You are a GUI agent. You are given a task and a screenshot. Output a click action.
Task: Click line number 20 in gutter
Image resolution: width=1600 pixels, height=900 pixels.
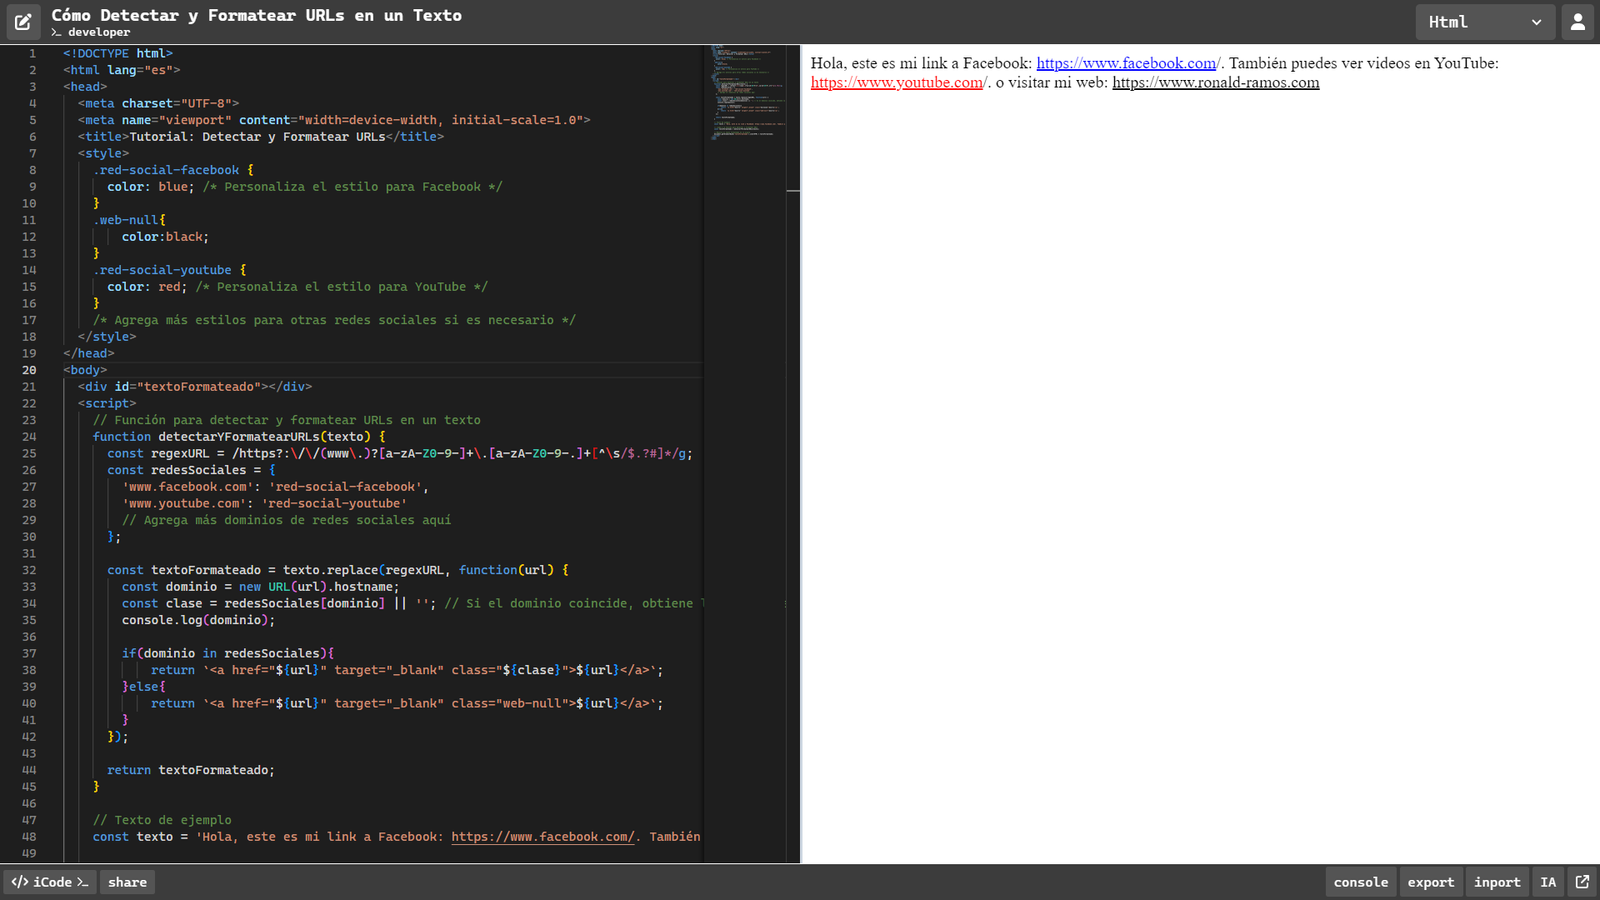tap(29, 370)
